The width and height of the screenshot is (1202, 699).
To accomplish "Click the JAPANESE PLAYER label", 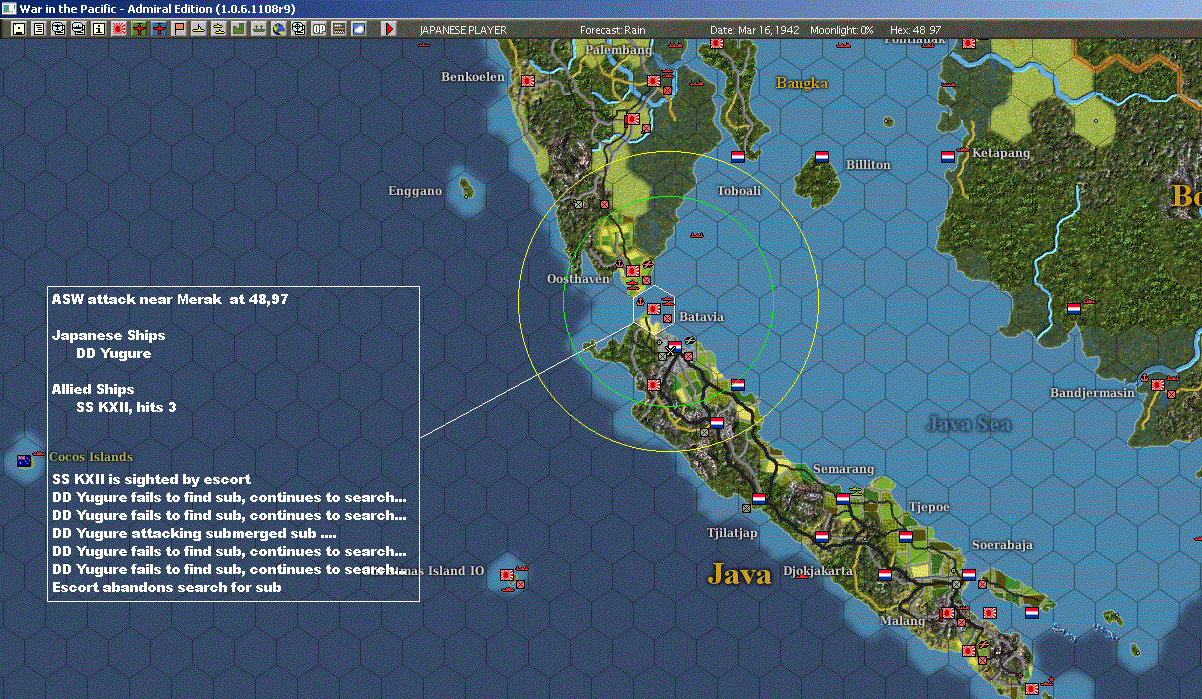I will pyautogui.click(x=463, y=30).
